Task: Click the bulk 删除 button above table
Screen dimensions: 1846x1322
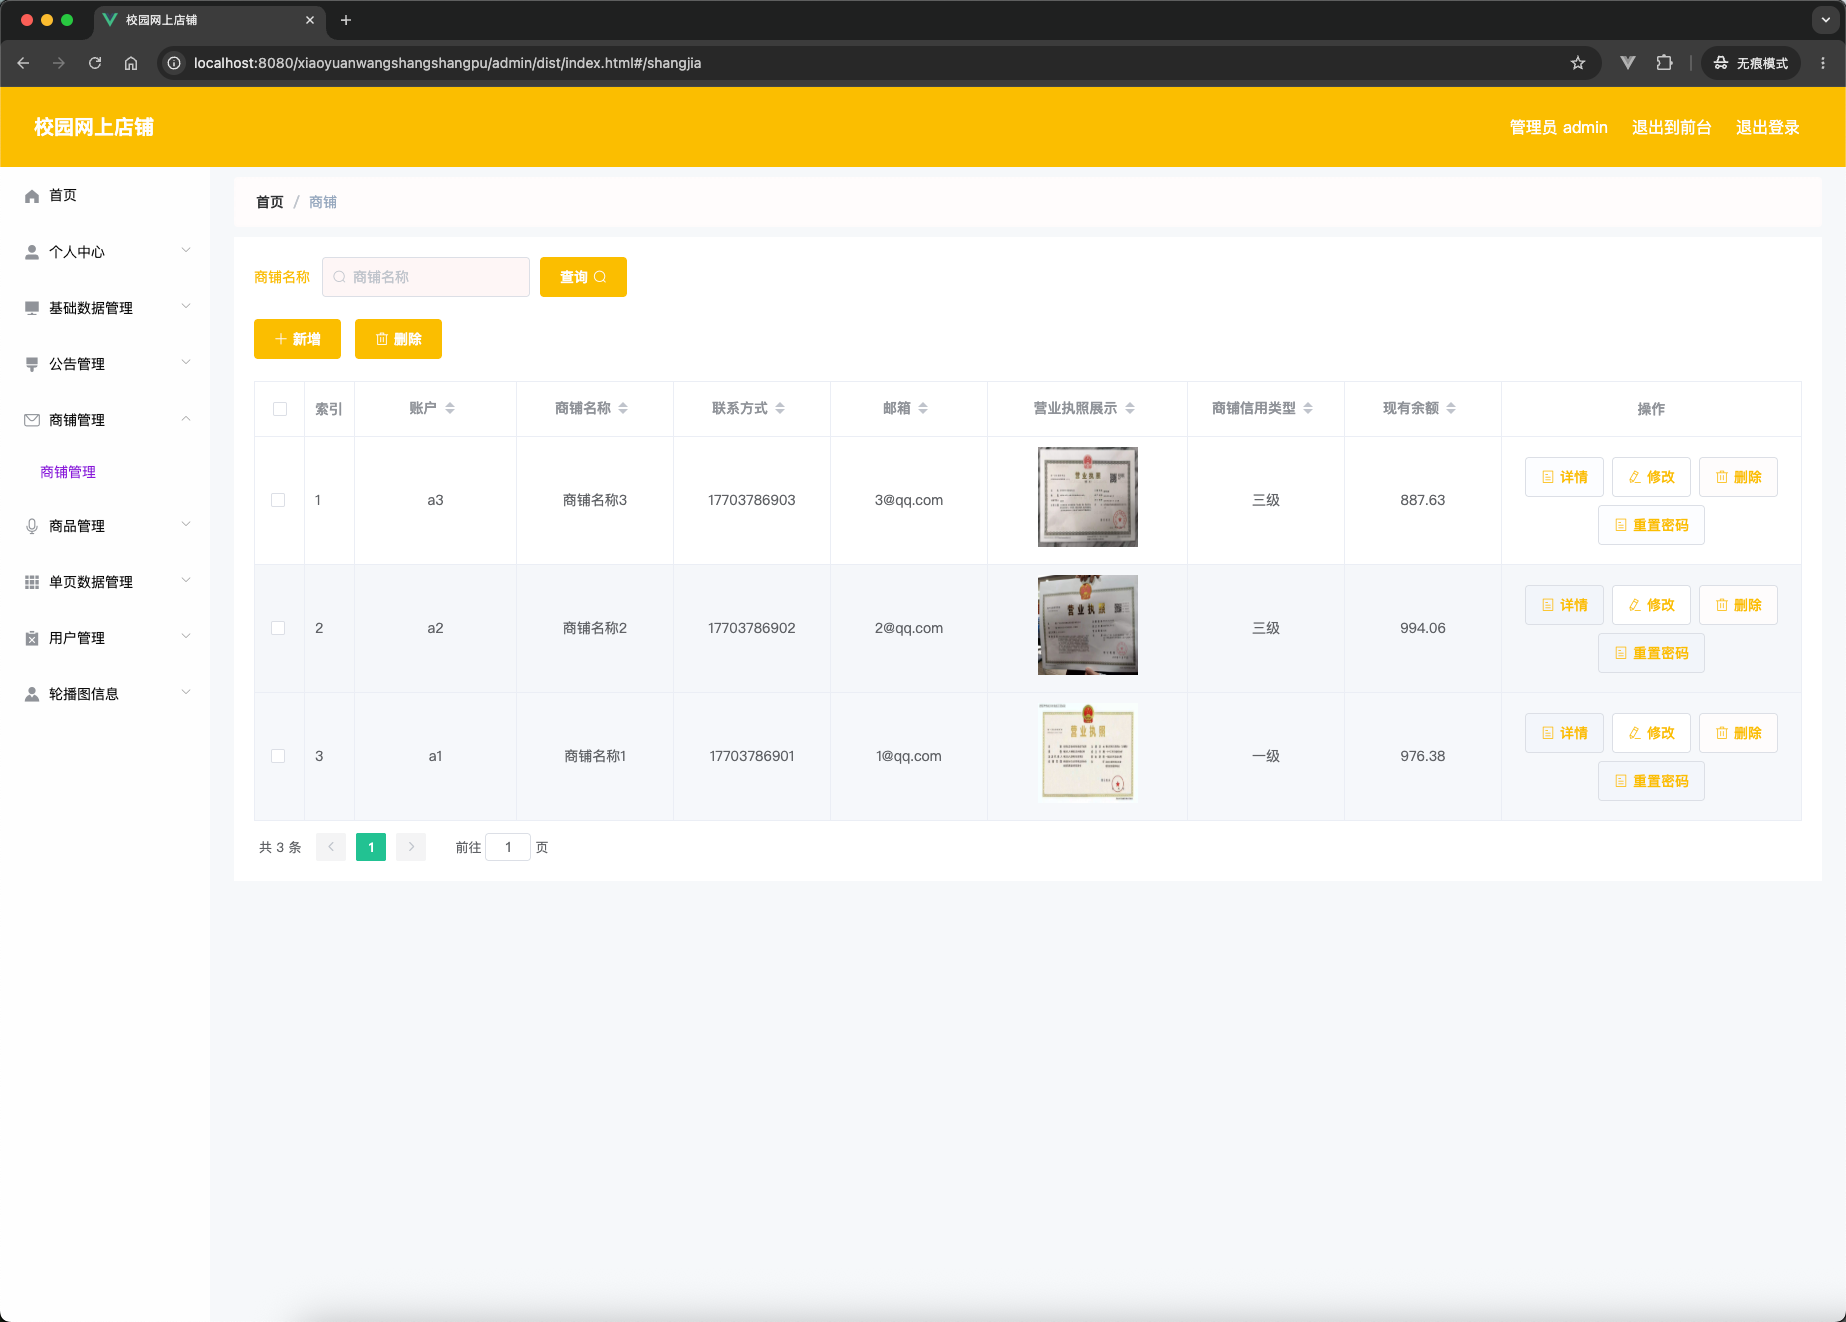Action: pos(398,339)
